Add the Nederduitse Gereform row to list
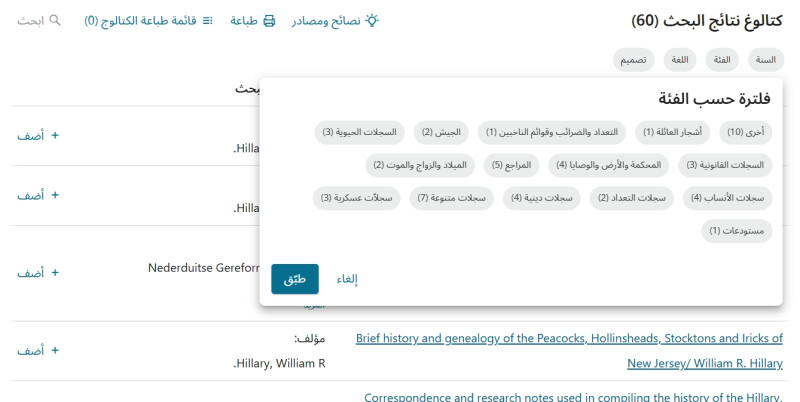This screenshot has height=402, width=800. click(38, 273)
